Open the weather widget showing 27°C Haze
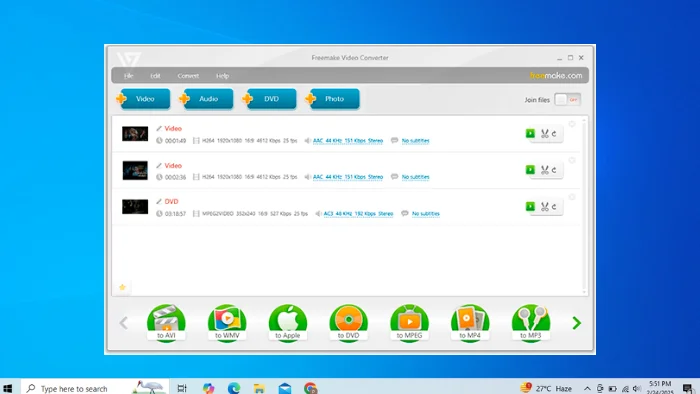This screenshot has width=700, height=394. coord(546,388)
